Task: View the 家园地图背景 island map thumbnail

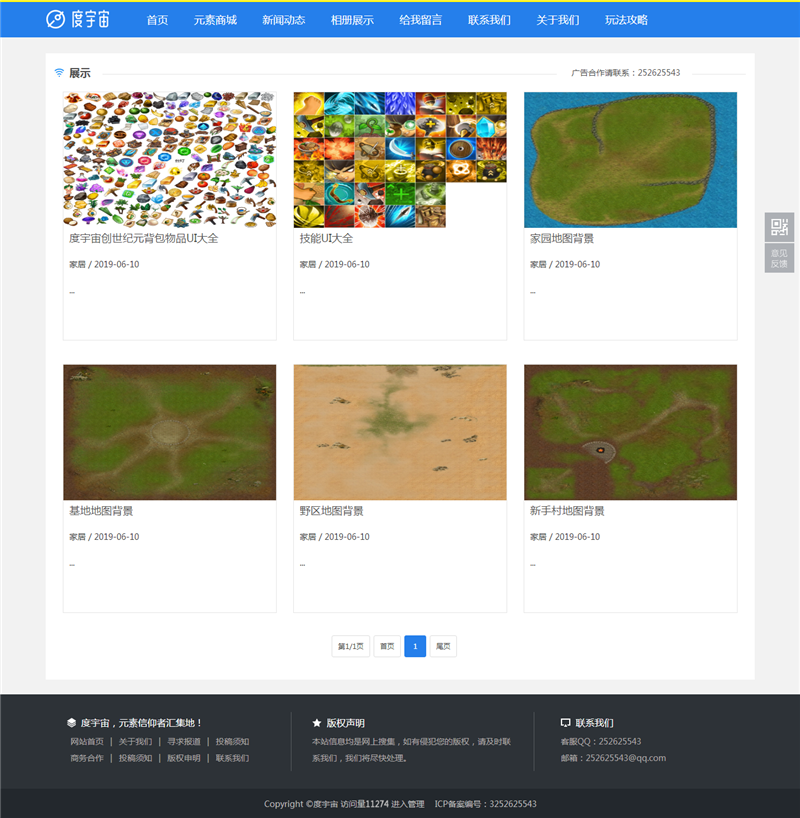Action: click(630, 160)
